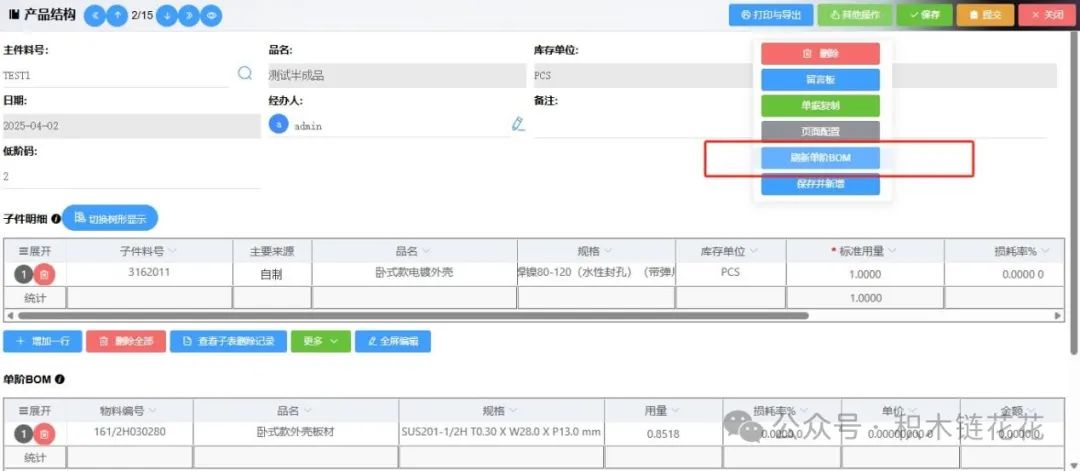Toggle 展开 in the 子件明细 table header
The height and width of the screenshot is (471, 1080).
coord(35,251)
